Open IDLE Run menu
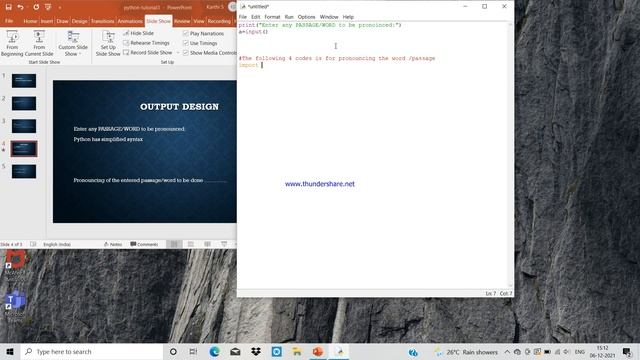 (x=289, y=17)
